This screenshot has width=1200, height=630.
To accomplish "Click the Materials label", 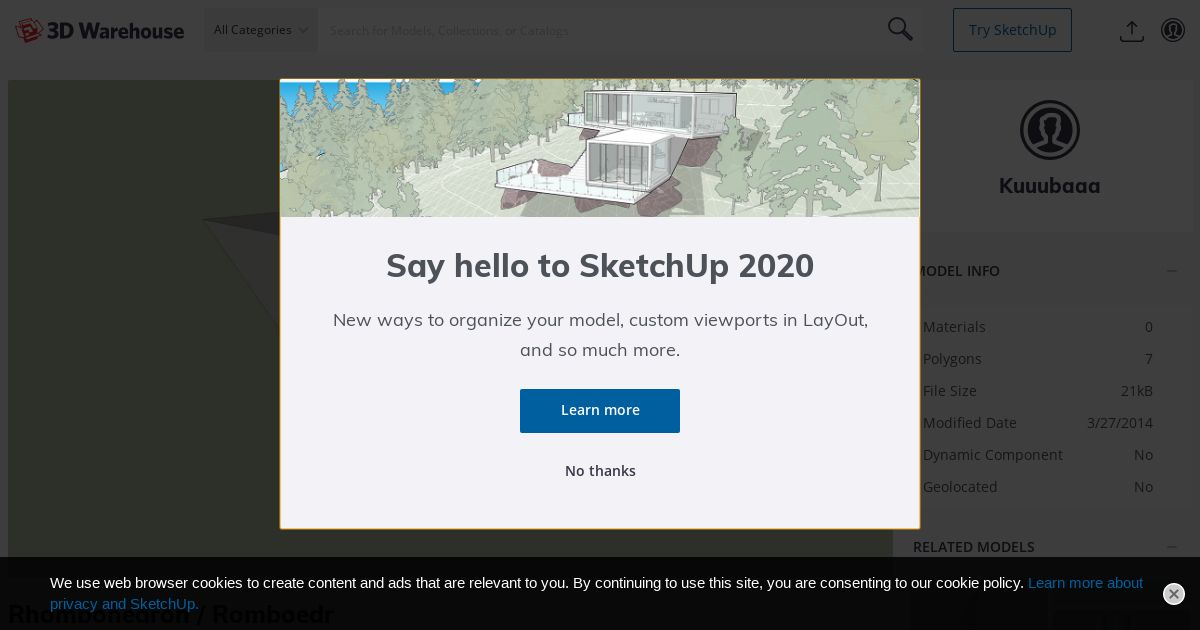I will 954,327.
